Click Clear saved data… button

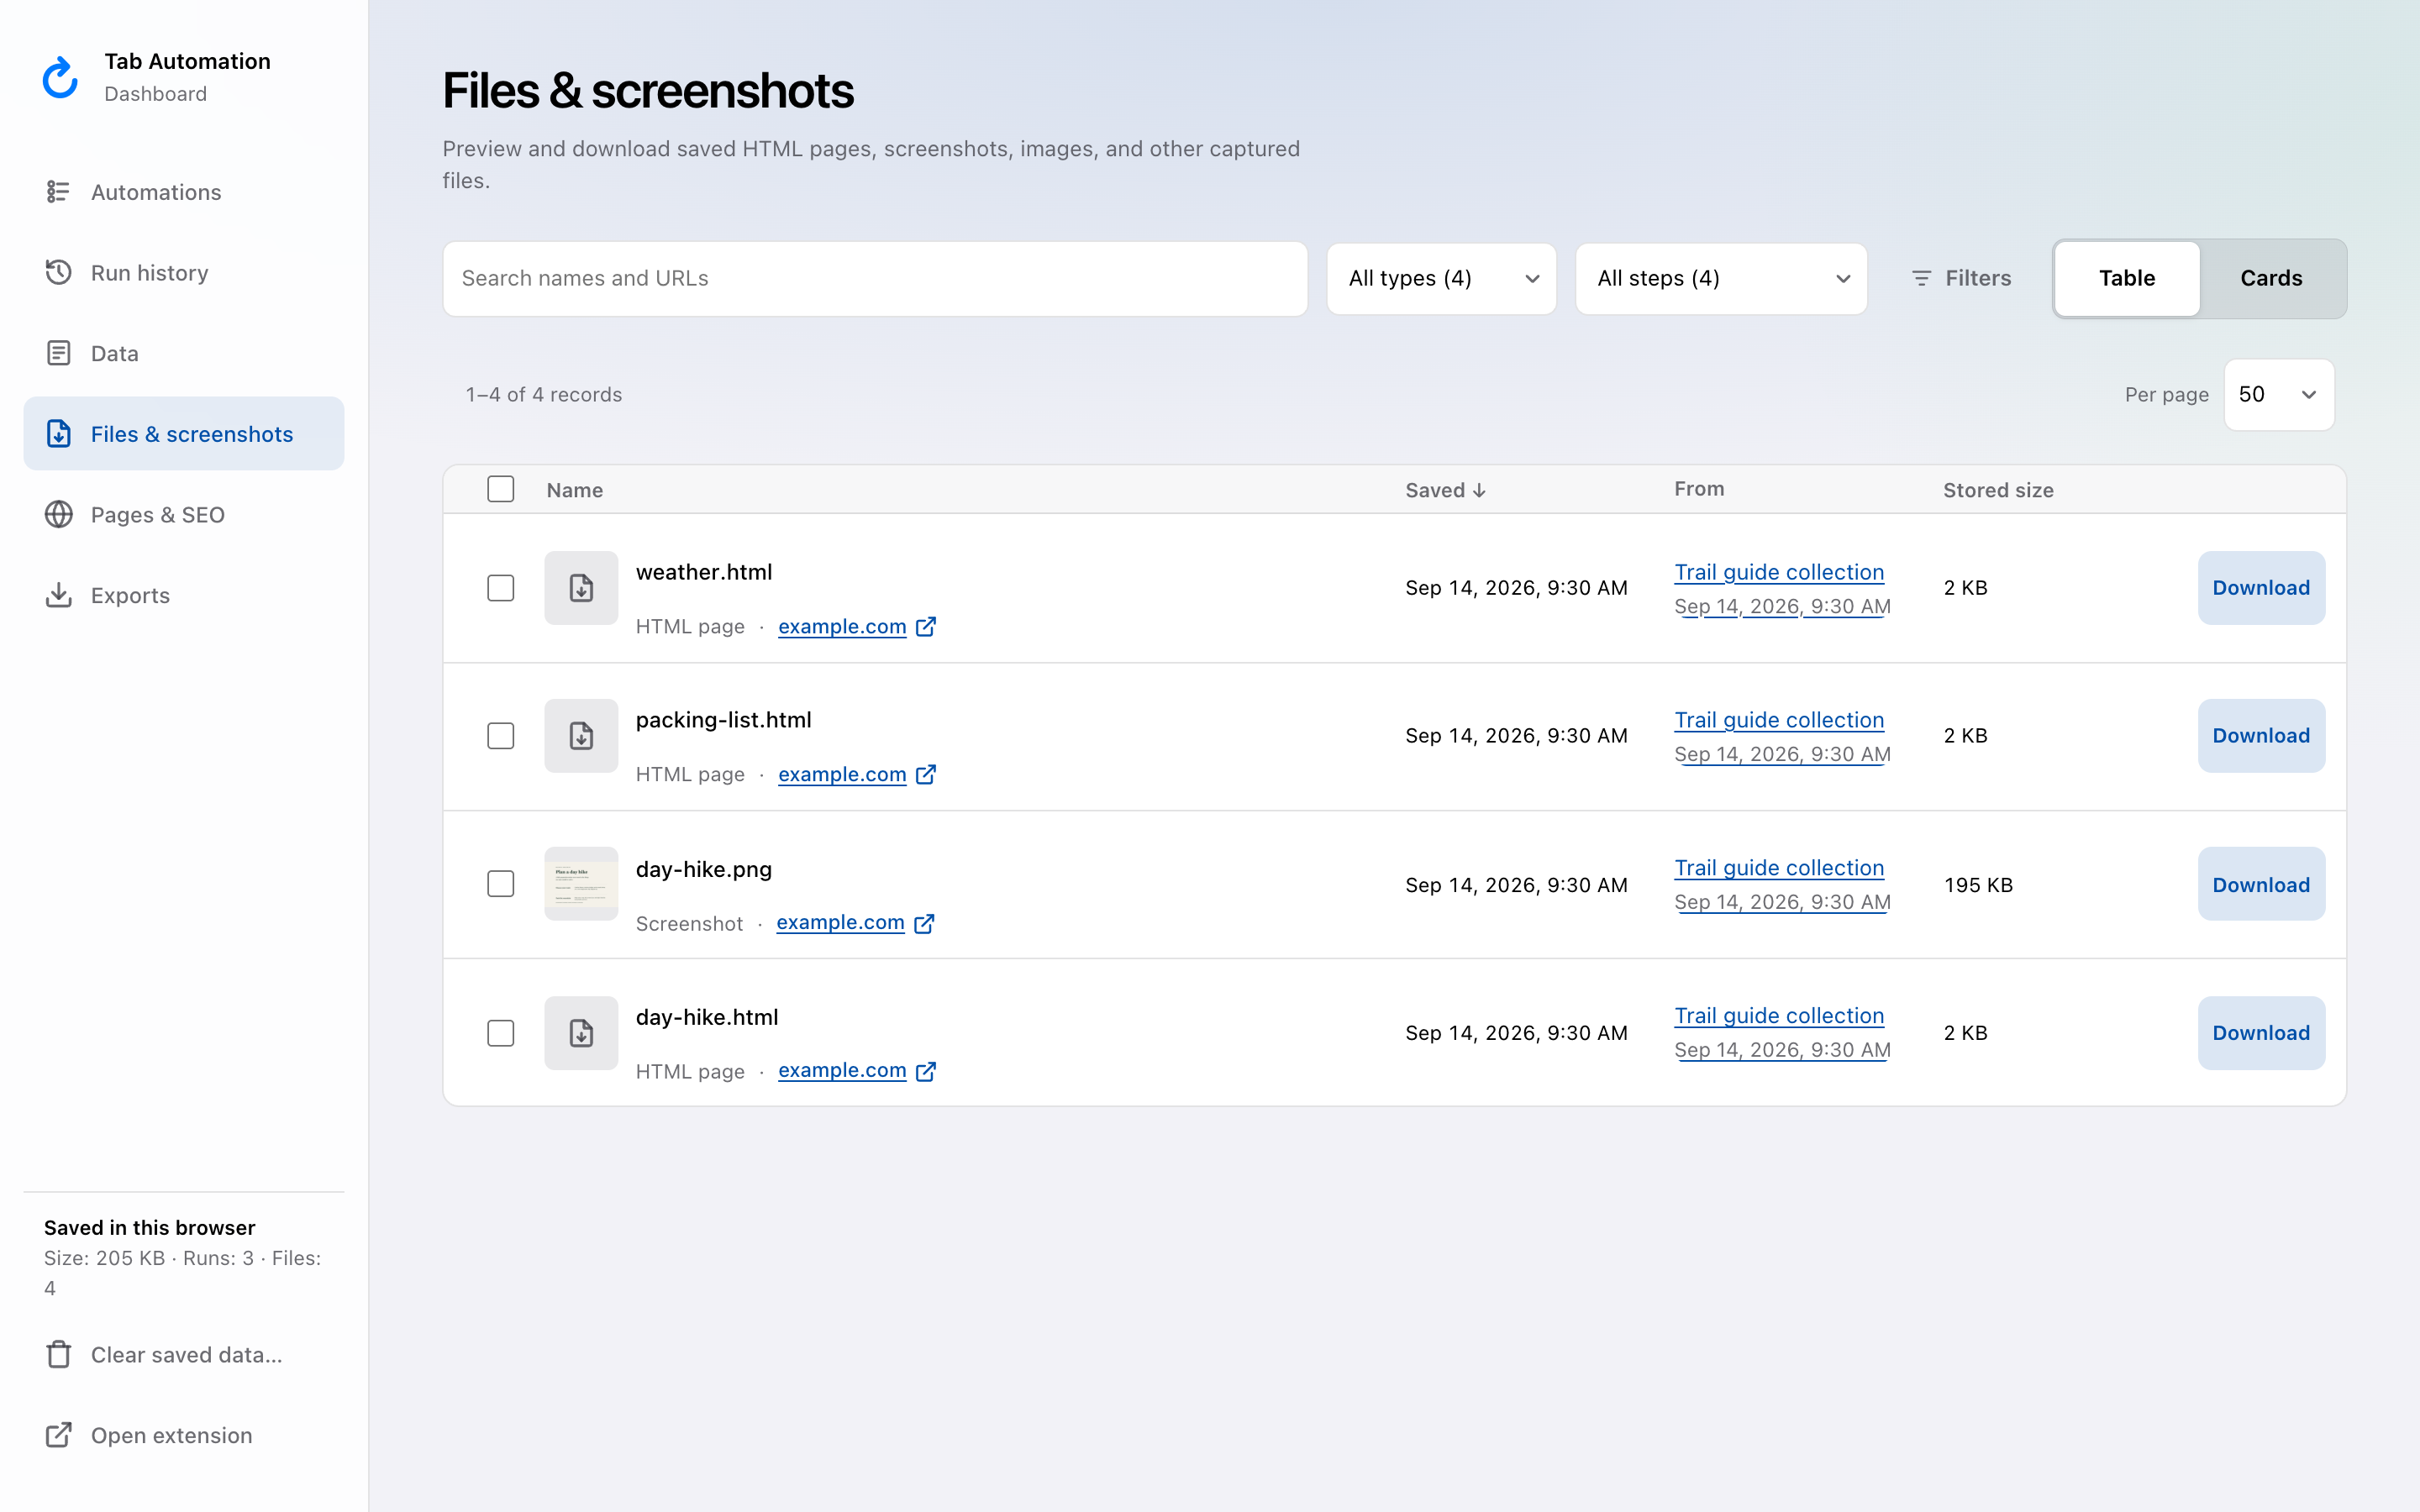[184, 1354]
